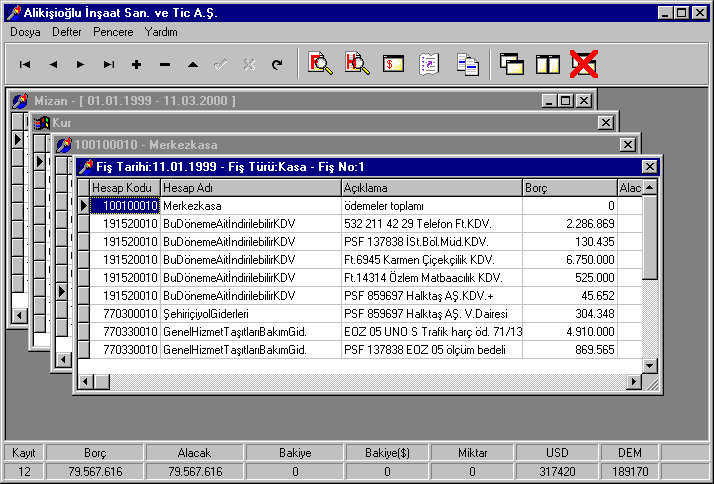Click Mizan window scroll left arrow
714x484 pixels.
click(x=19, y=315)
